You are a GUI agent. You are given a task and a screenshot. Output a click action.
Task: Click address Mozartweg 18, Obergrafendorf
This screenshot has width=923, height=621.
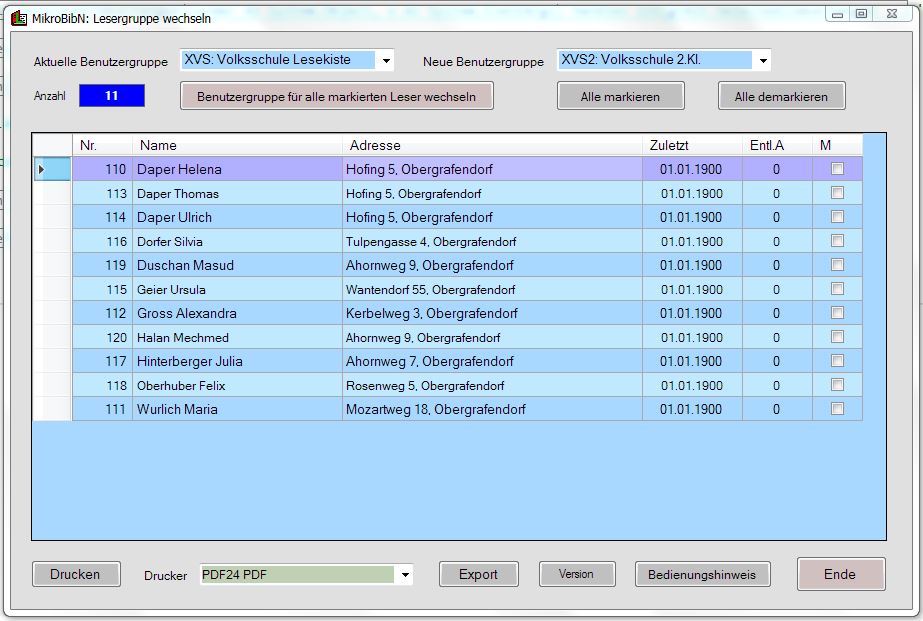tap(492, 409)
